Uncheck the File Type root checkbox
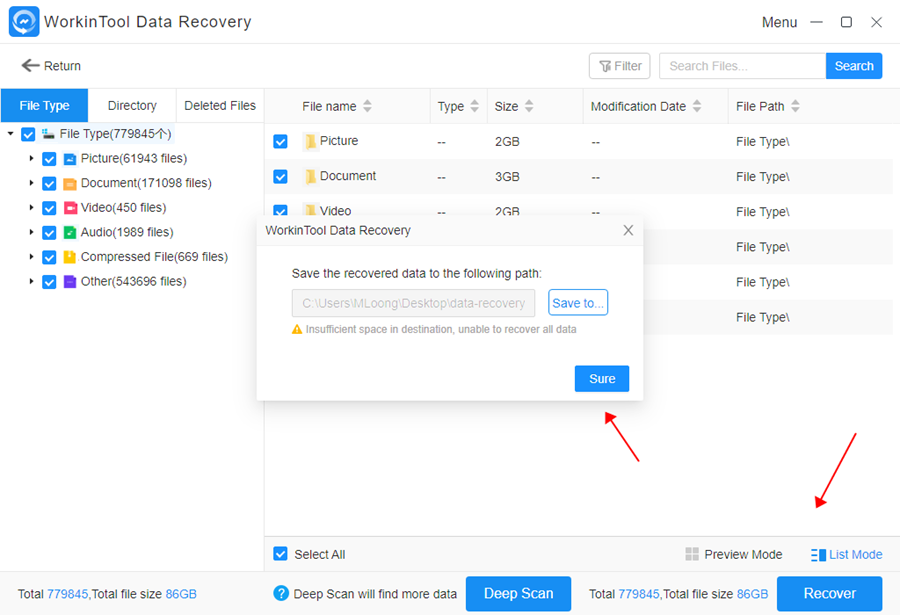Screen dimensions: 900x615 28,134
